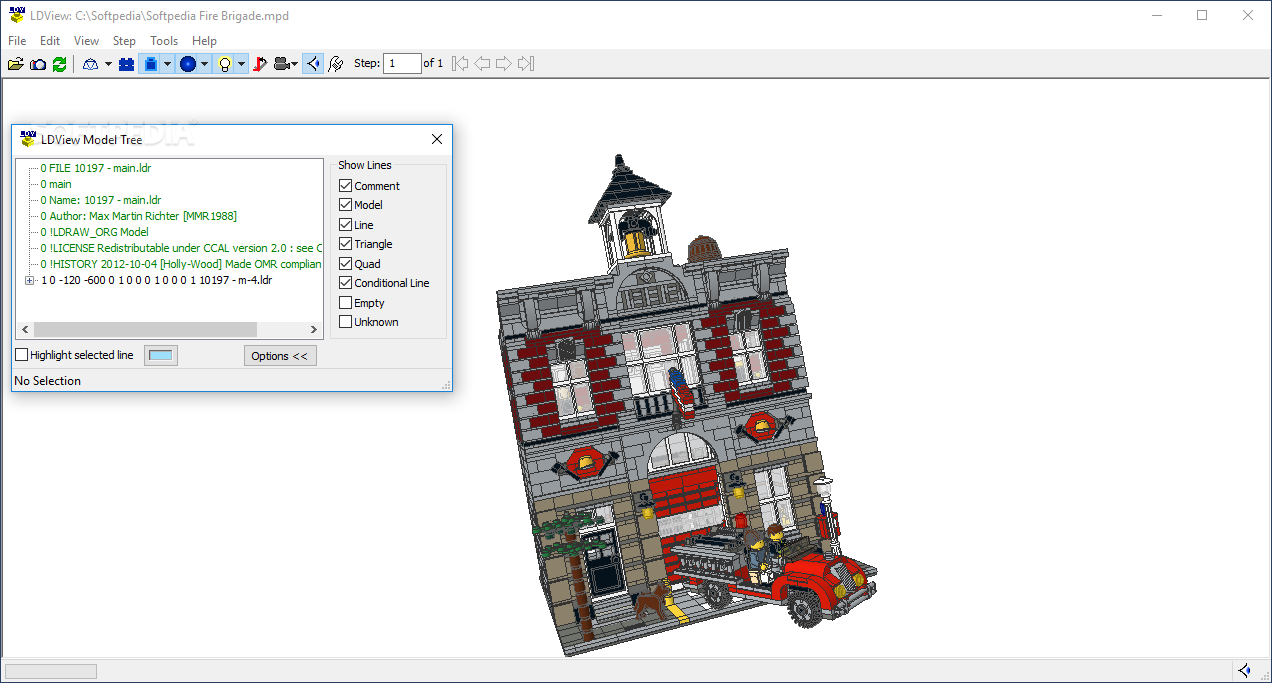Open the dropdown arrow beside blue sphere

204,64
